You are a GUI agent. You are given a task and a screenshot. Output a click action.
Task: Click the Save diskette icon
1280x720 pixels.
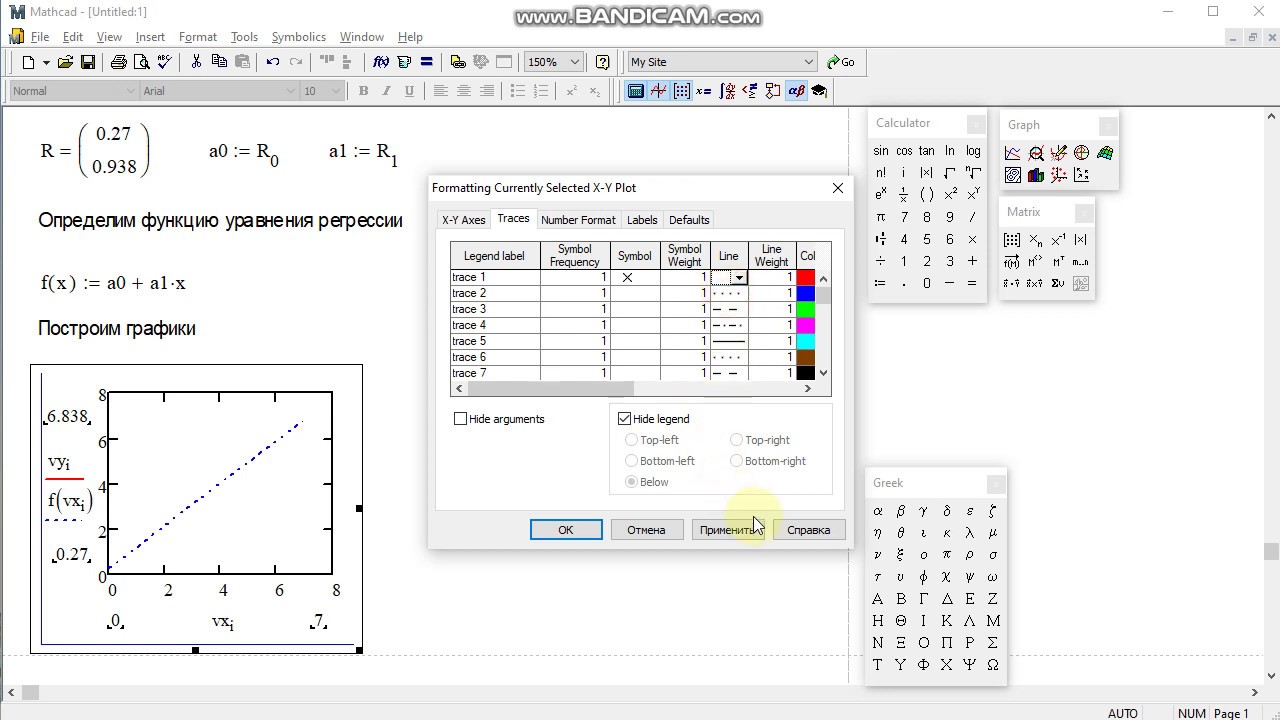coord(88,62)
